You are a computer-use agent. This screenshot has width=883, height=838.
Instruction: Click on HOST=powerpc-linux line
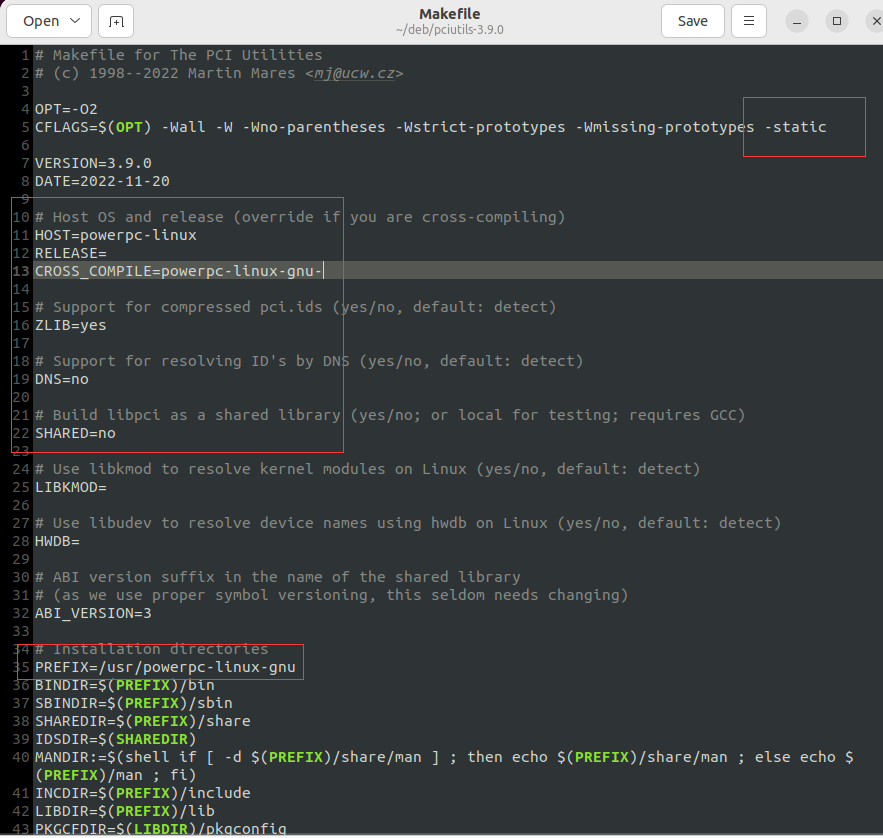pos(115,235)
